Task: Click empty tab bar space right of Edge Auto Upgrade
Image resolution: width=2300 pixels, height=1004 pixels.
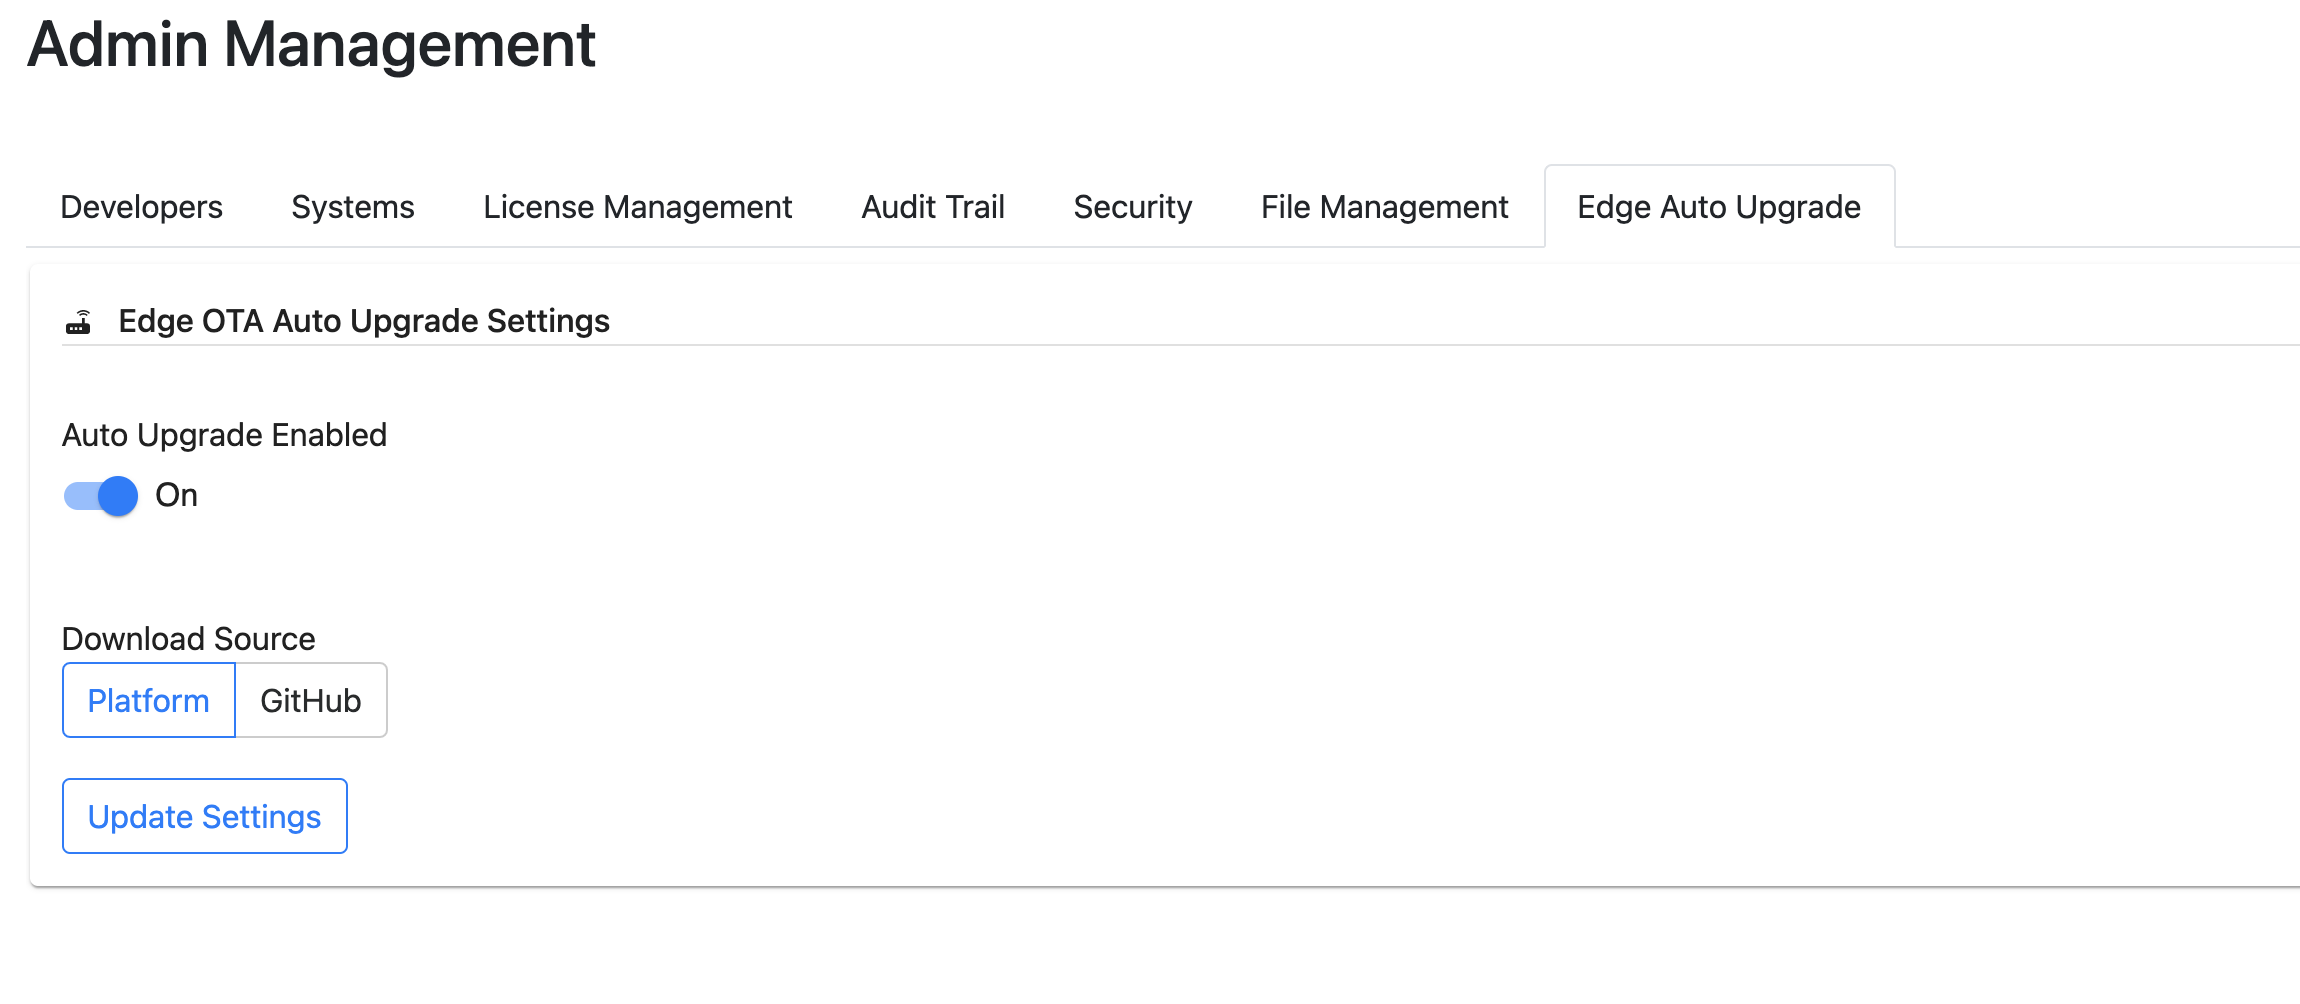Action: coord(2100,207)
